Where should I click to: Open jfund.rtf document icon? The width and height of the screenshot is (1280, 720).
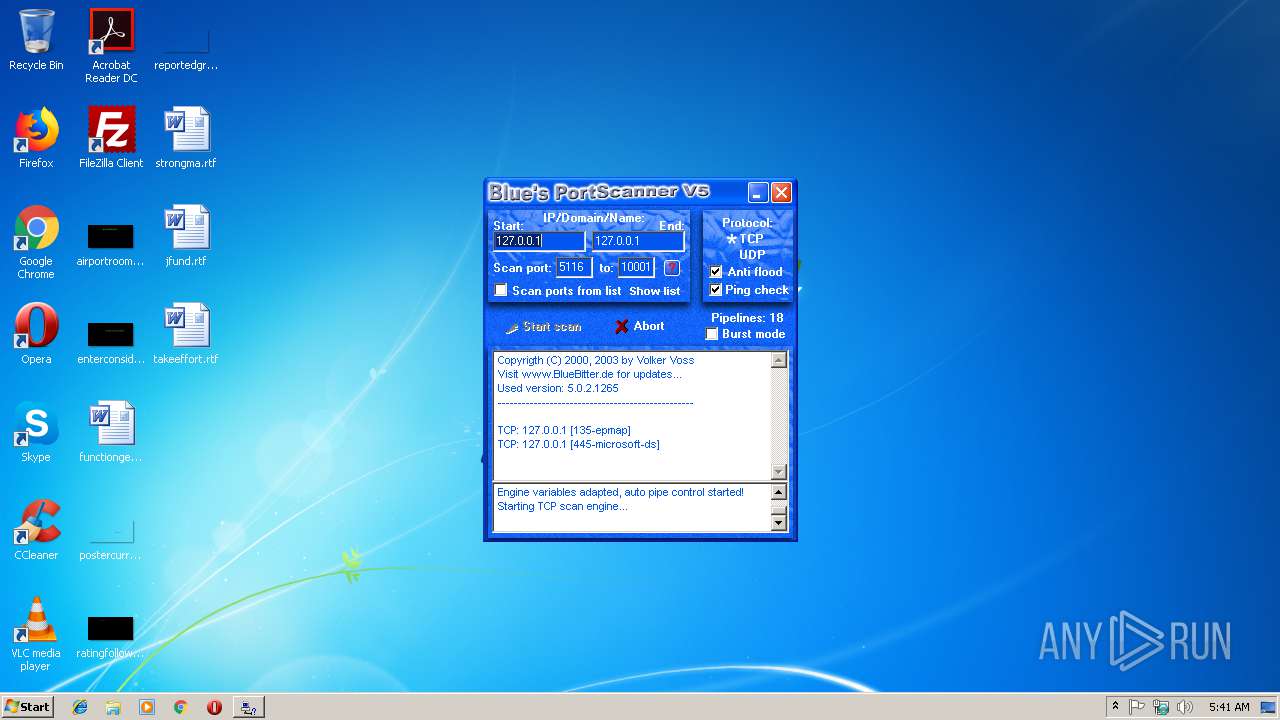click(x=186, y=237)
